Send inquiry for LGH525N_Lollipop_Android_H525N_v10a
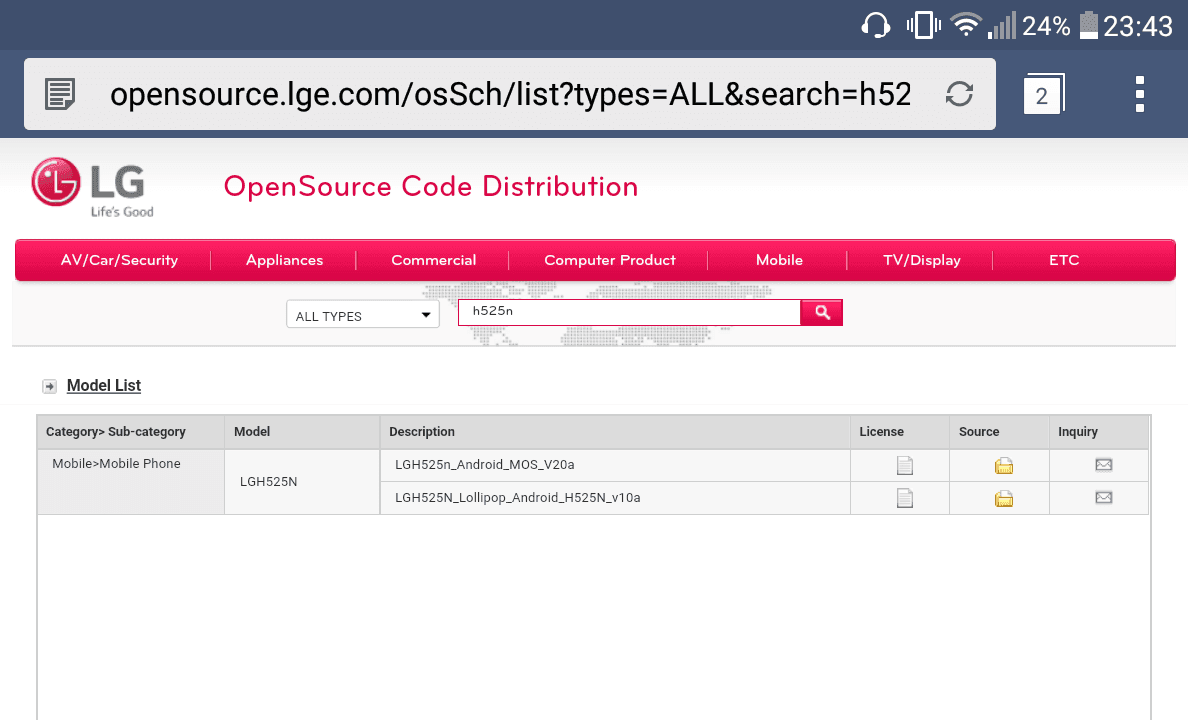This screenshot has width=1188, height=720. pyautogui.click(x=1104, y=497)
